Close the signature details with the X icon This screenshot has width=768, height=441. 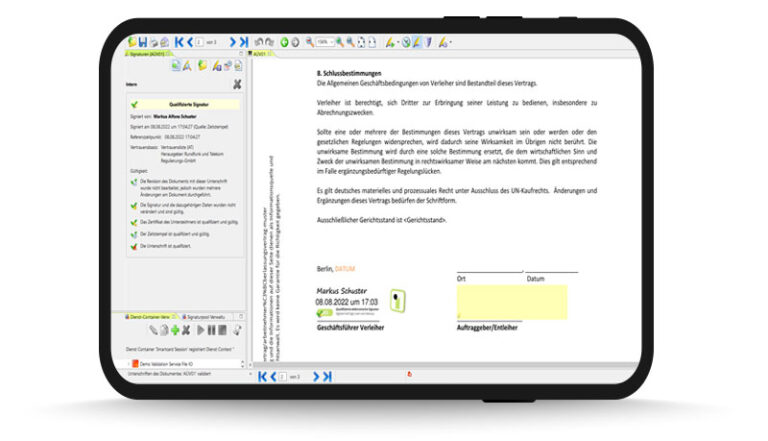237,85
